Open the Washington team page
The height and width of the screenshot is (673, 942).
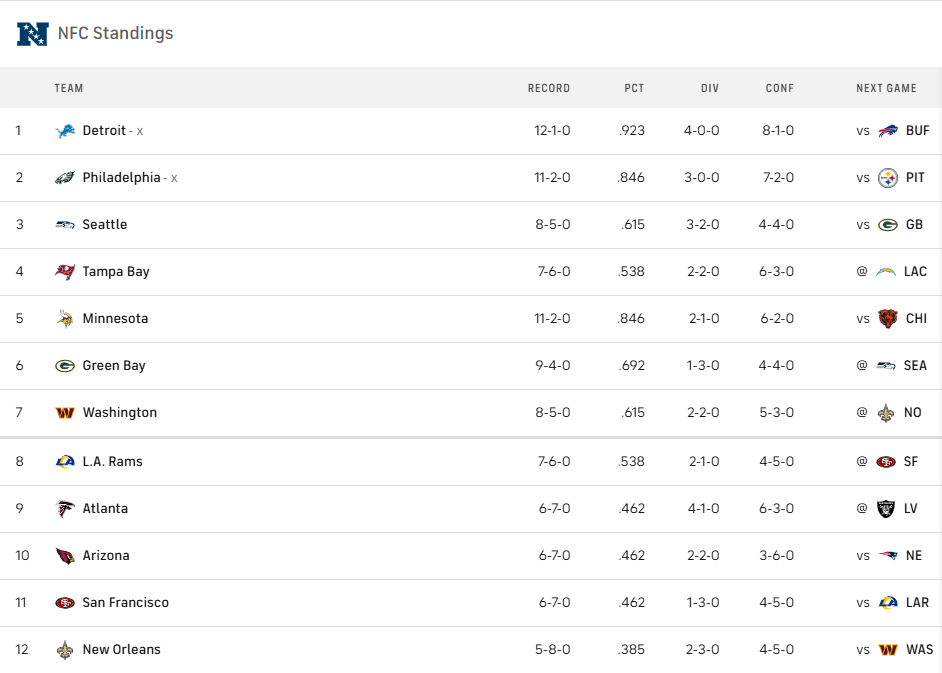(120, 413)
